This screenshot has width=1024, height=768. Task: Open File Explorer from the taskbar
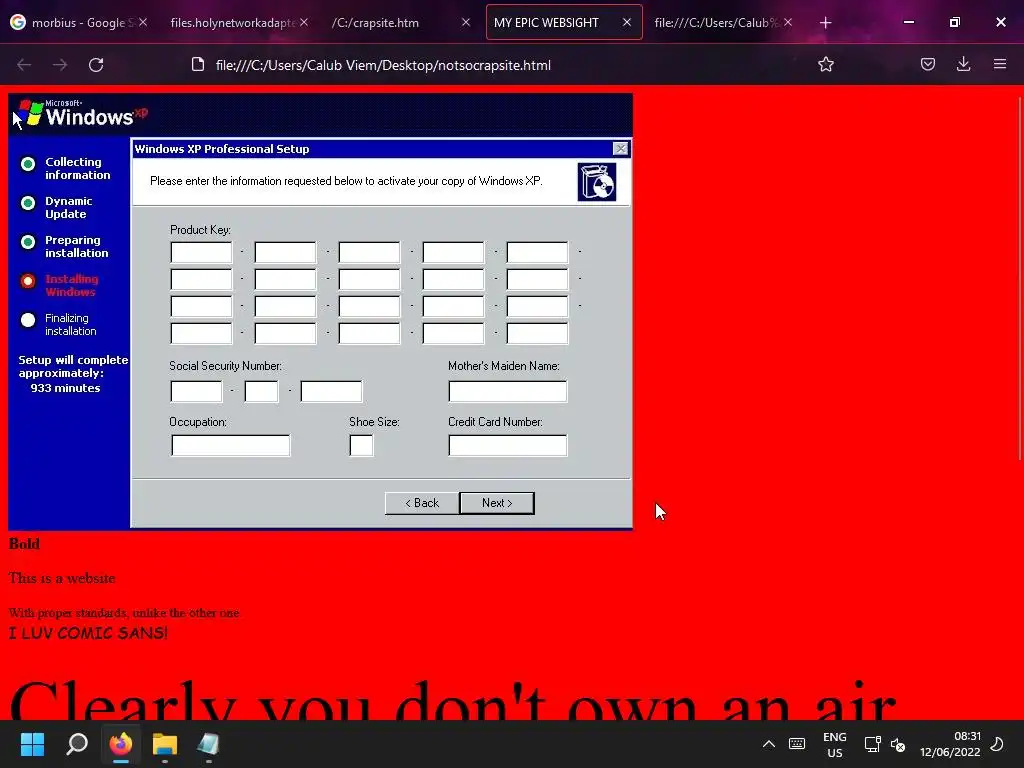pos(165,744)
